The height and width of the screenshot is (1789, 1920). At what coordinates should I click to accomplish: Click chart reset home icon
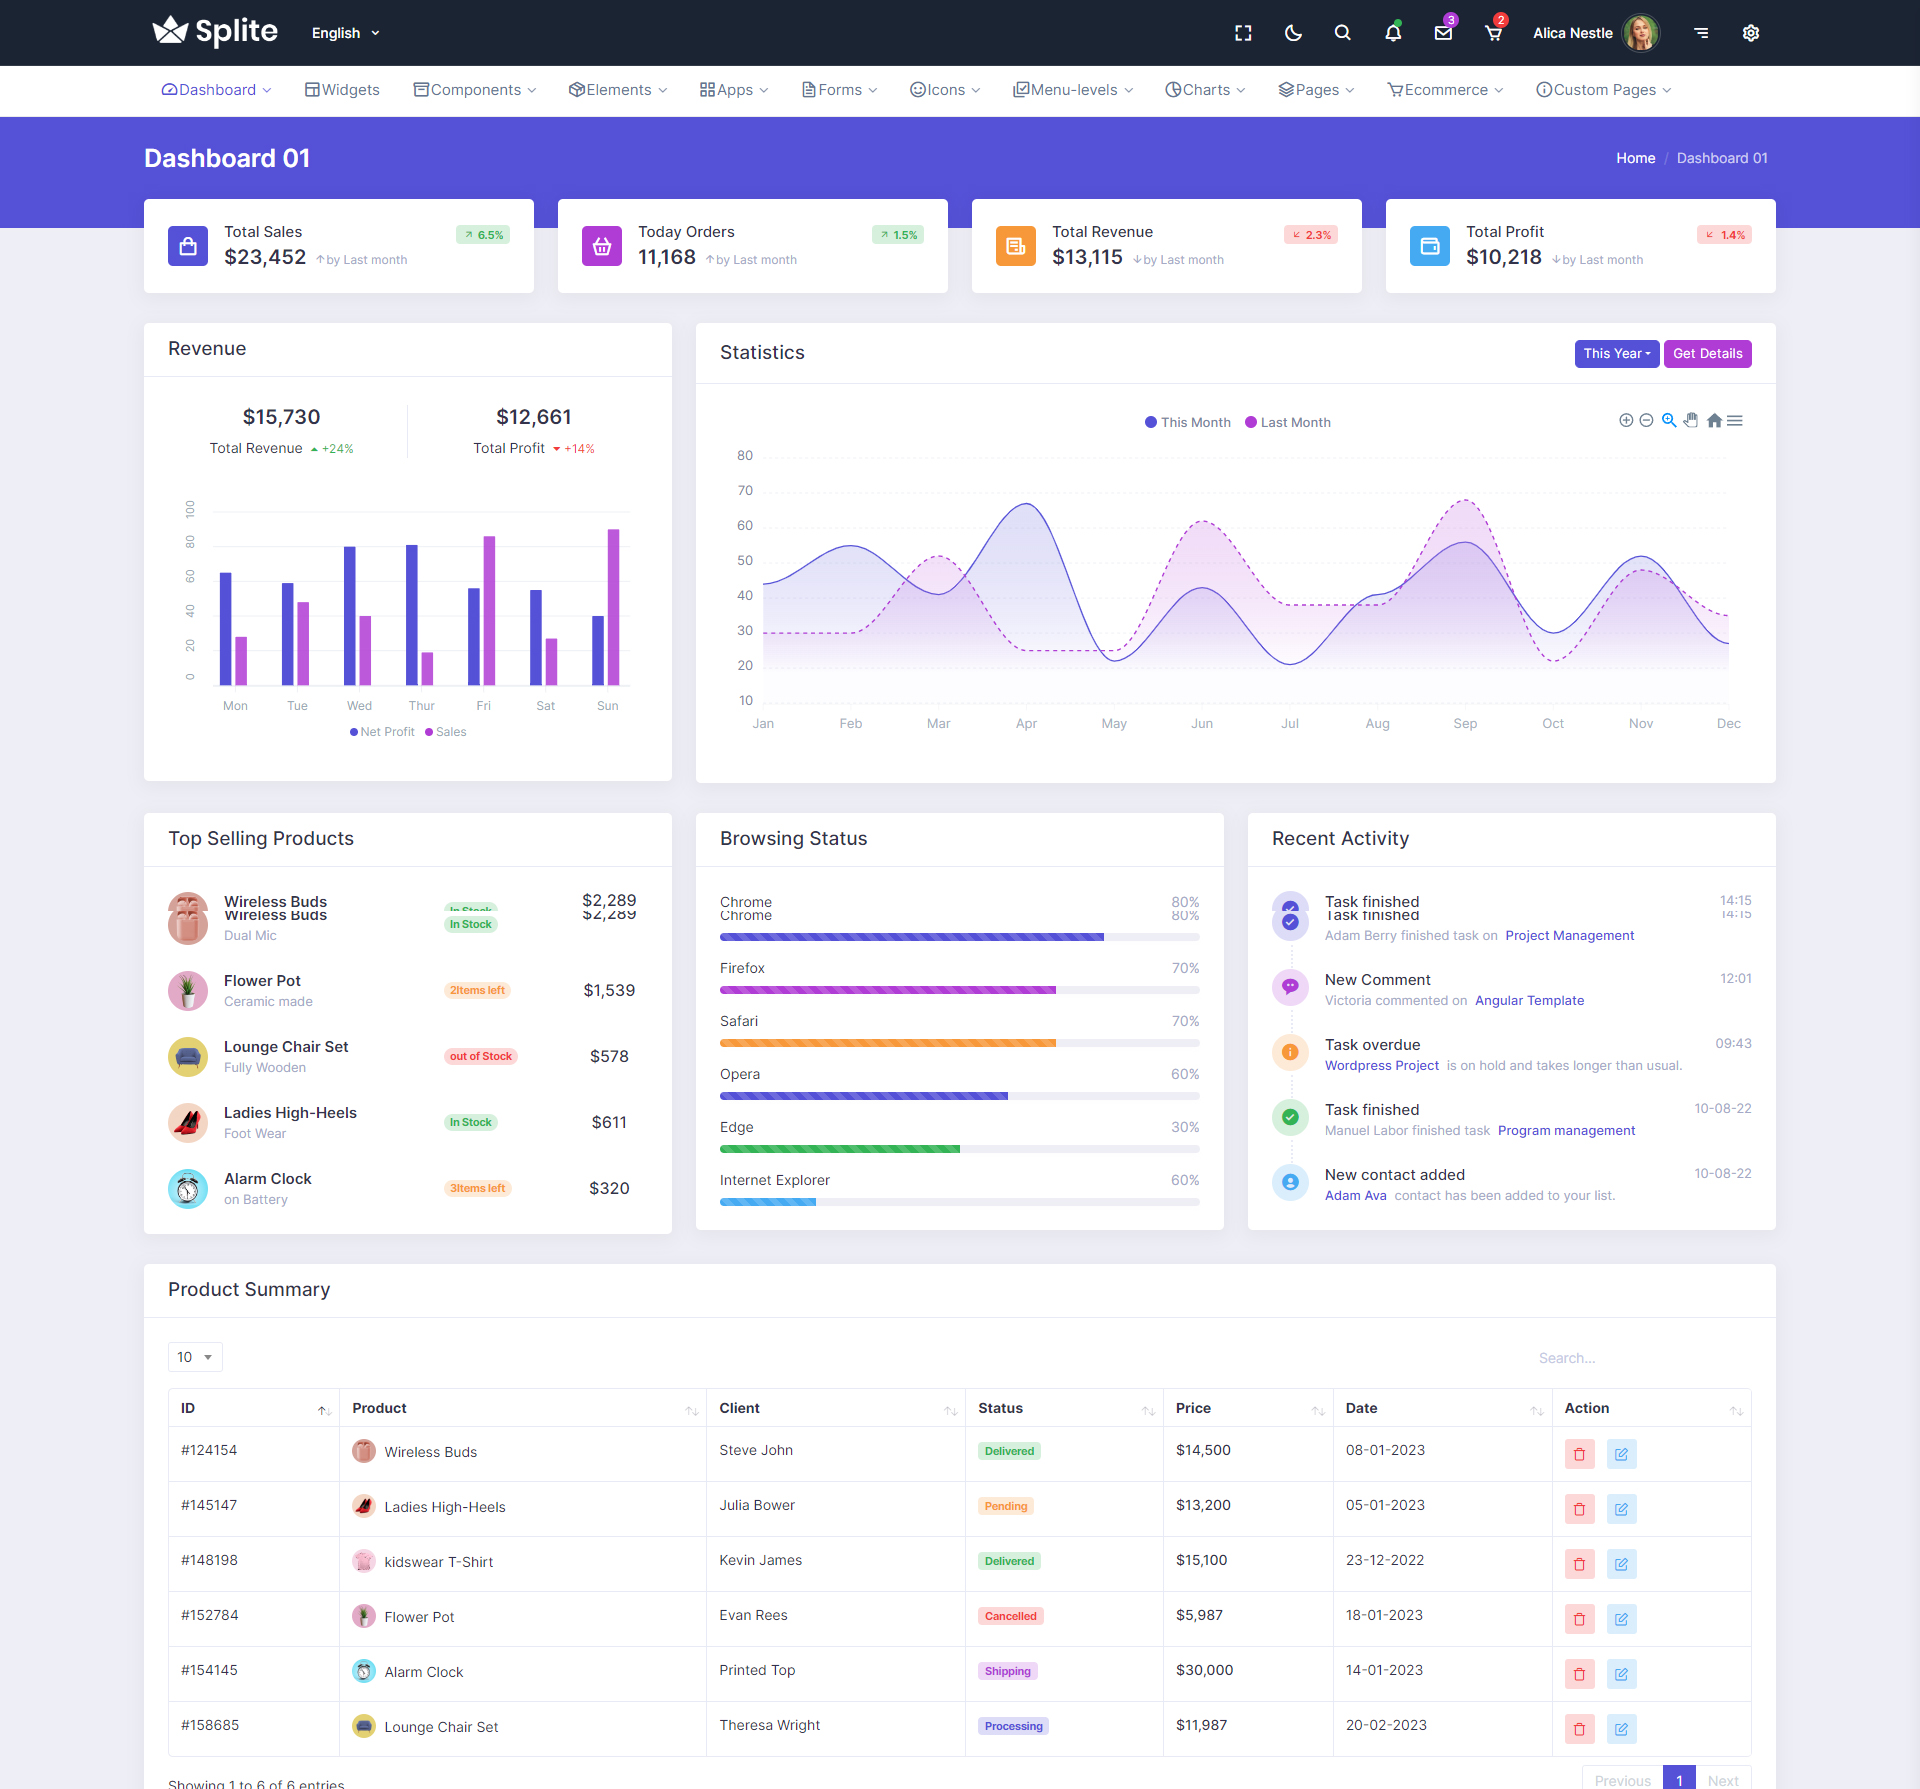tap(1714, 420)
